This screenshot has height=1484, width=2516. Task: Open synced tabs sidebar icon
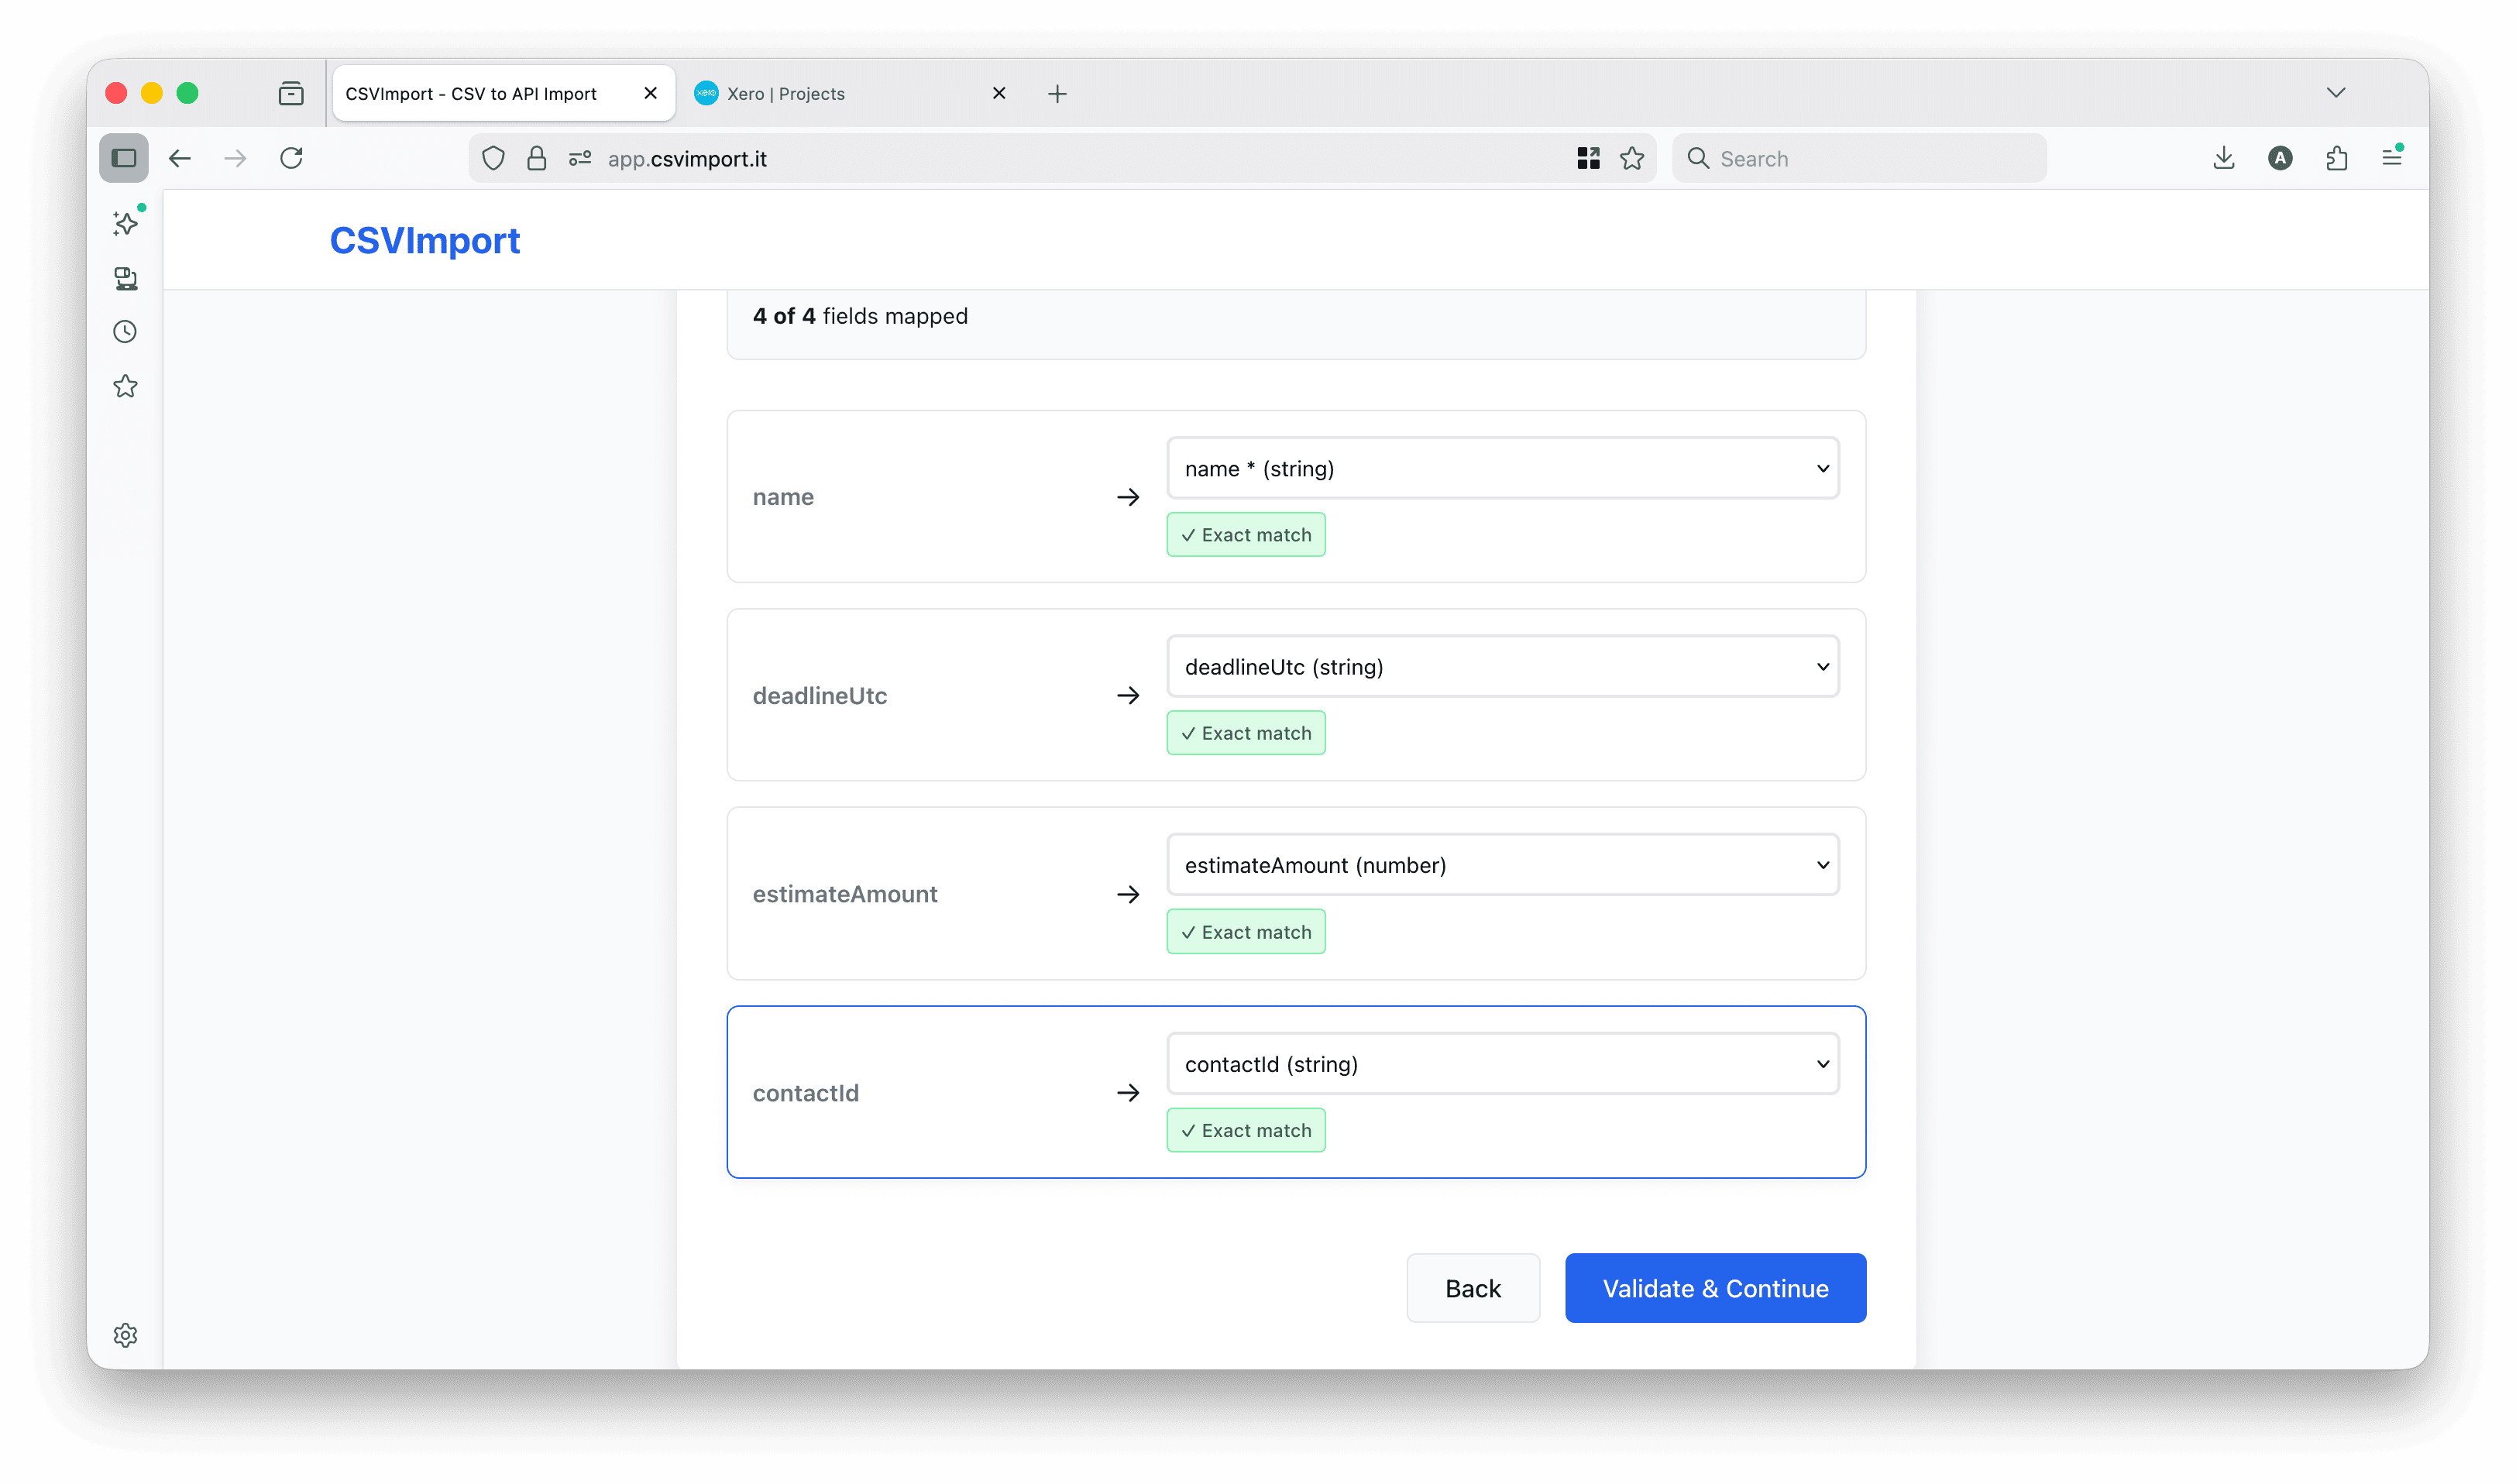126,278
